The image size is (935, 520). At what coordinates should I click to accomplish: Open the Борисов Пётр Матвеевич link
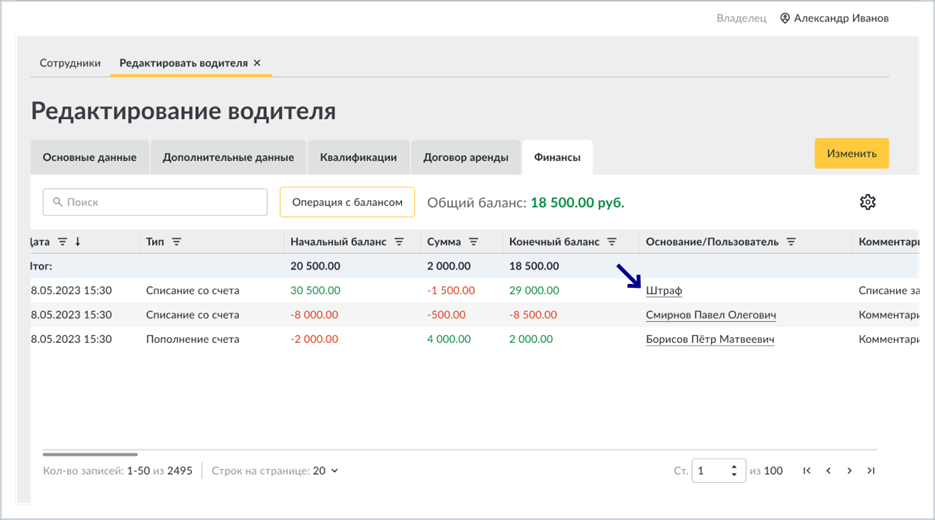(710, 339)
